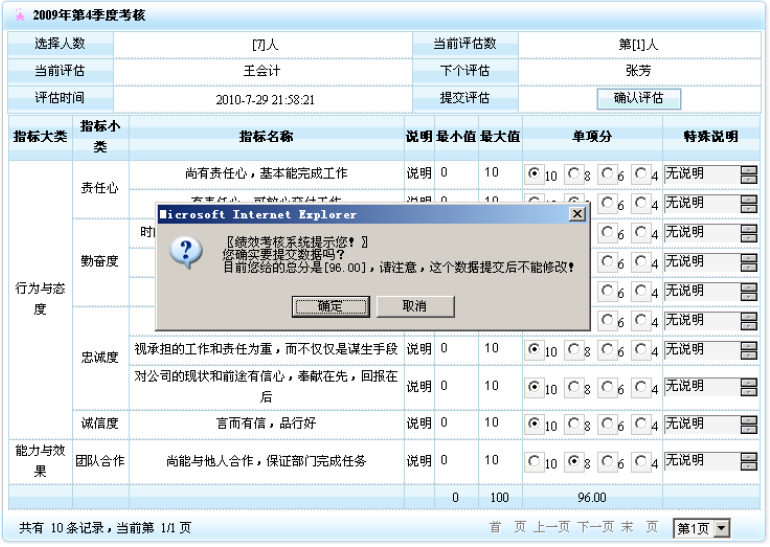The height and width of the screenshot is (547, 770).
Task: Select score 10 for 尚能与他人合作 row
Action: click(534, 461)
